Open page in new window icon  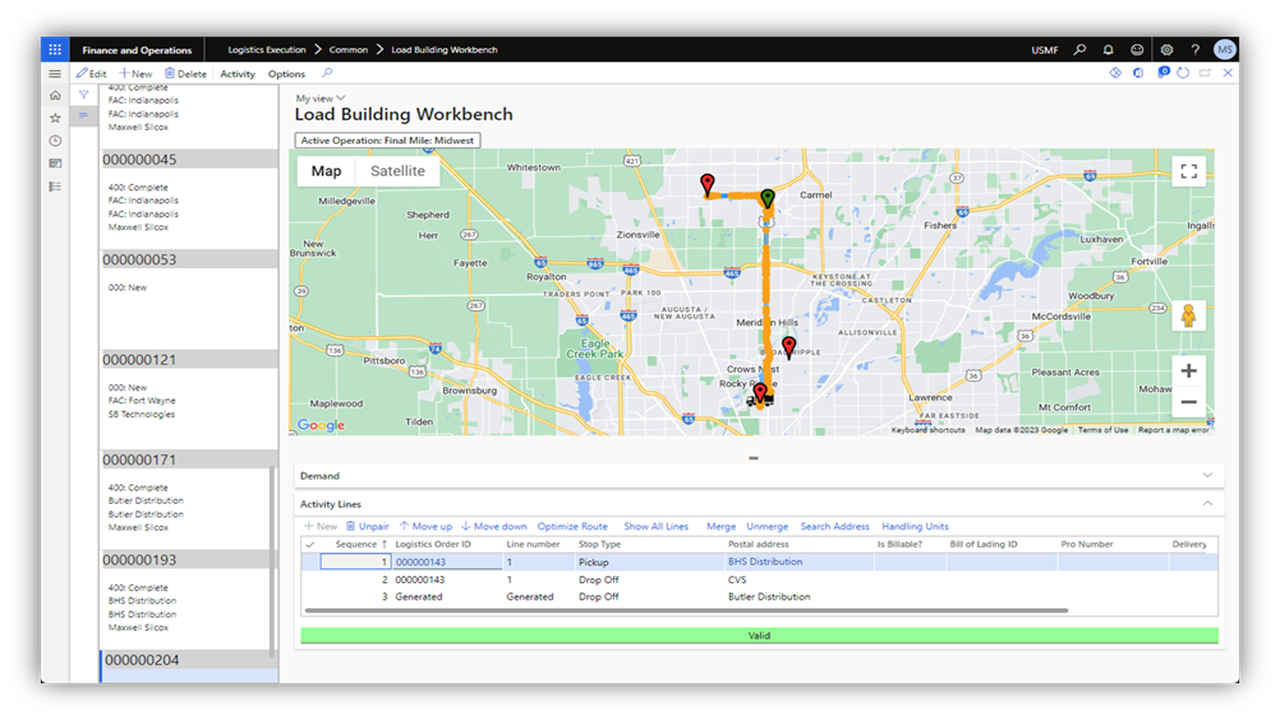[1205, 73]
